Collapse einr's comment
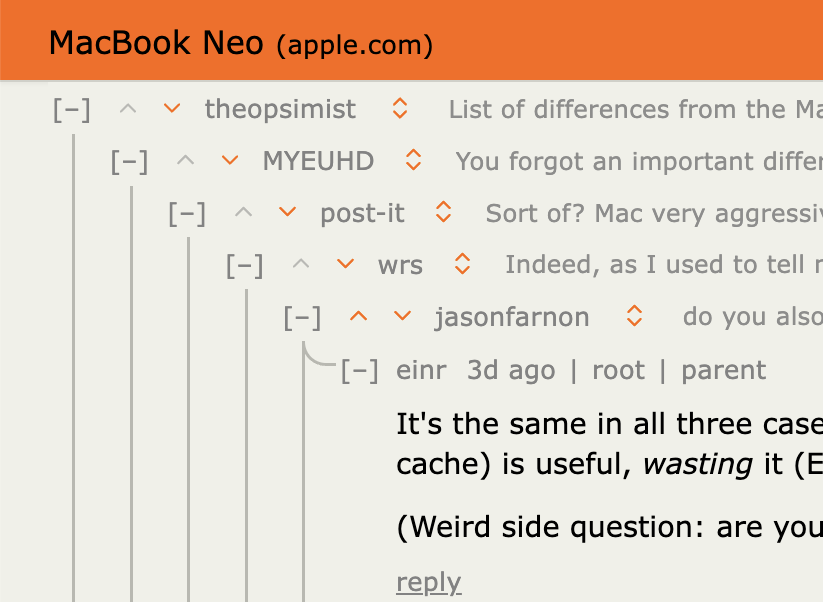The height and width of the screenshot is (602, 823). pyautogui.click(x=358, y=370)
